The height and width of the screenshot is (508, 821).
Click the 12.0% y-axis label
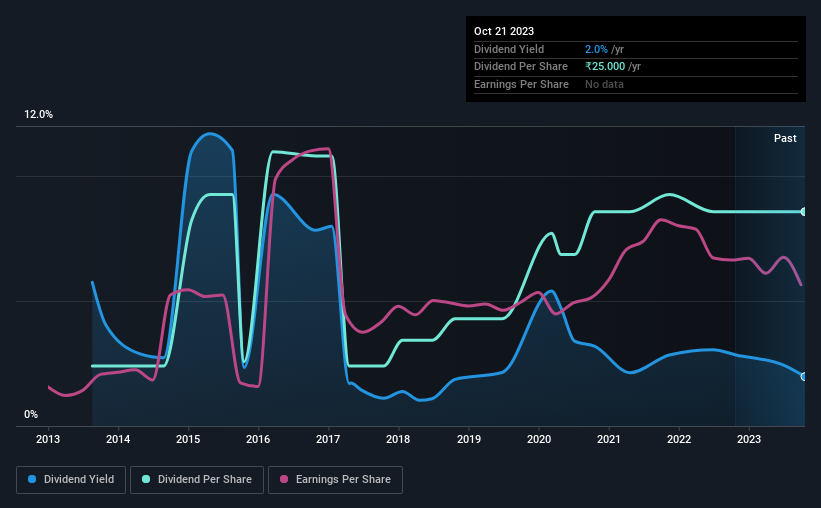[x=38, y=115]
